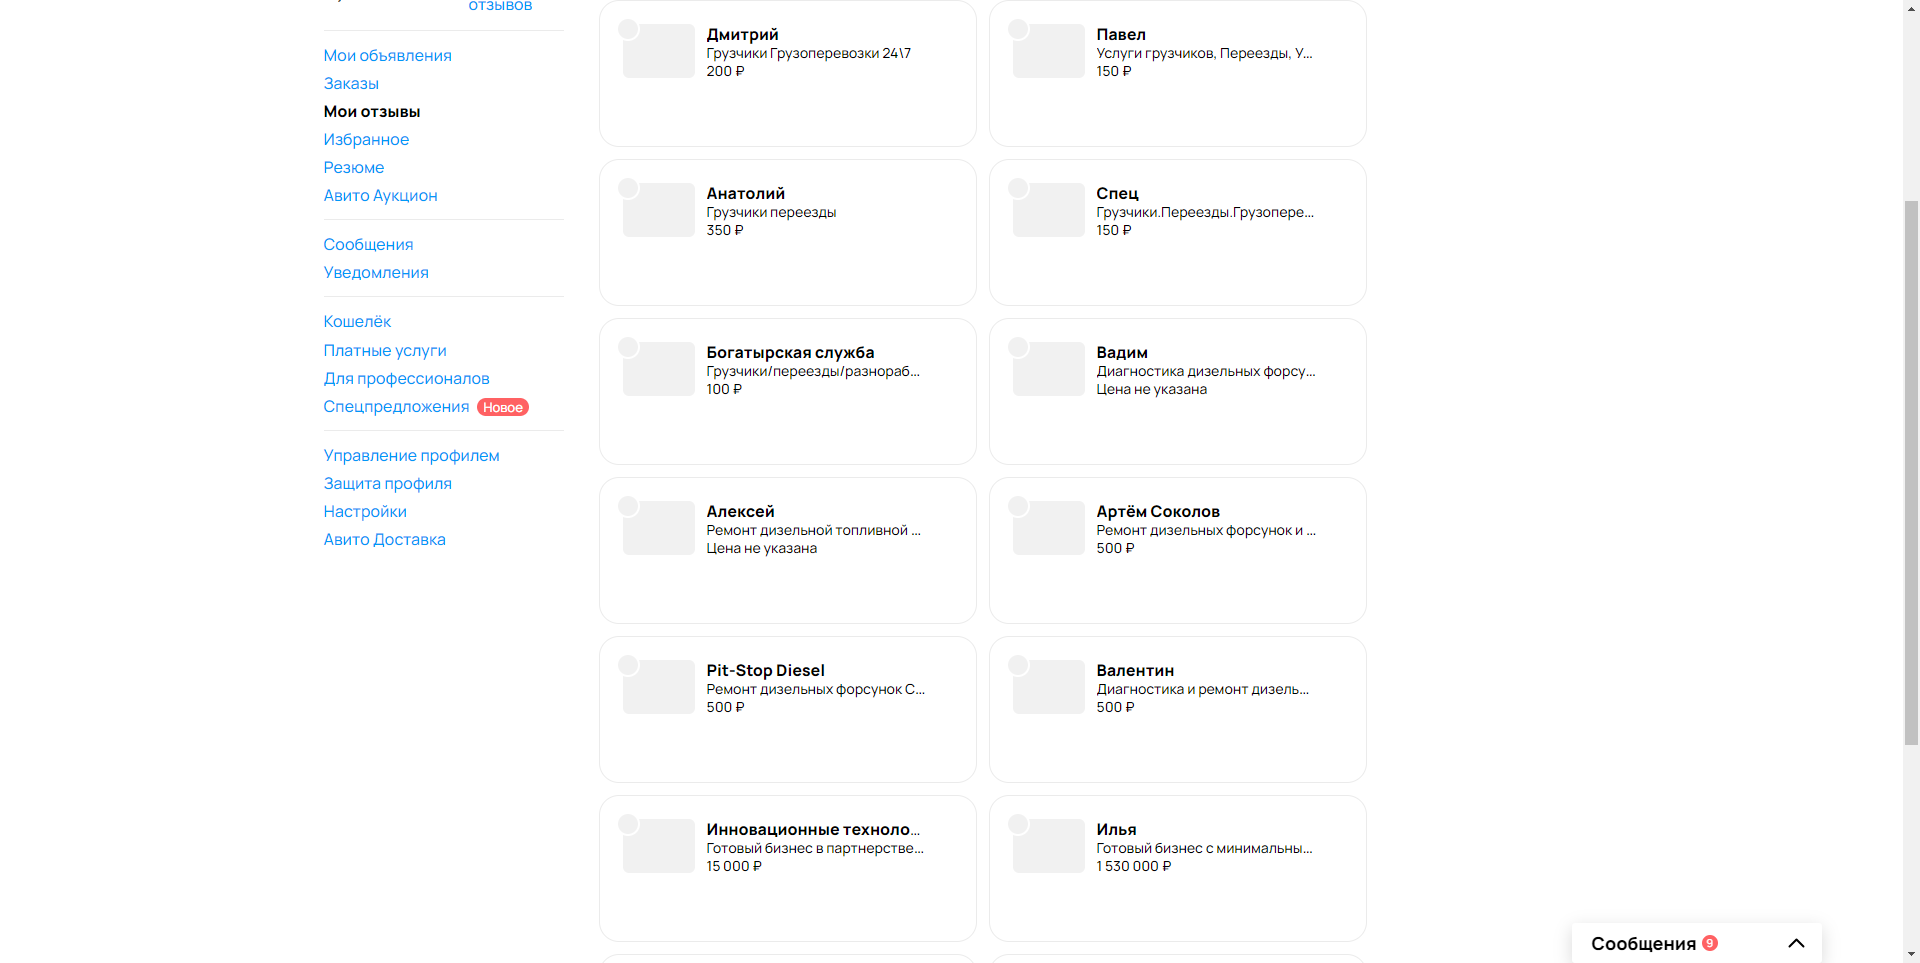
Task: Select avatar circle on Павел card
Action: (x=1018, y=29)
